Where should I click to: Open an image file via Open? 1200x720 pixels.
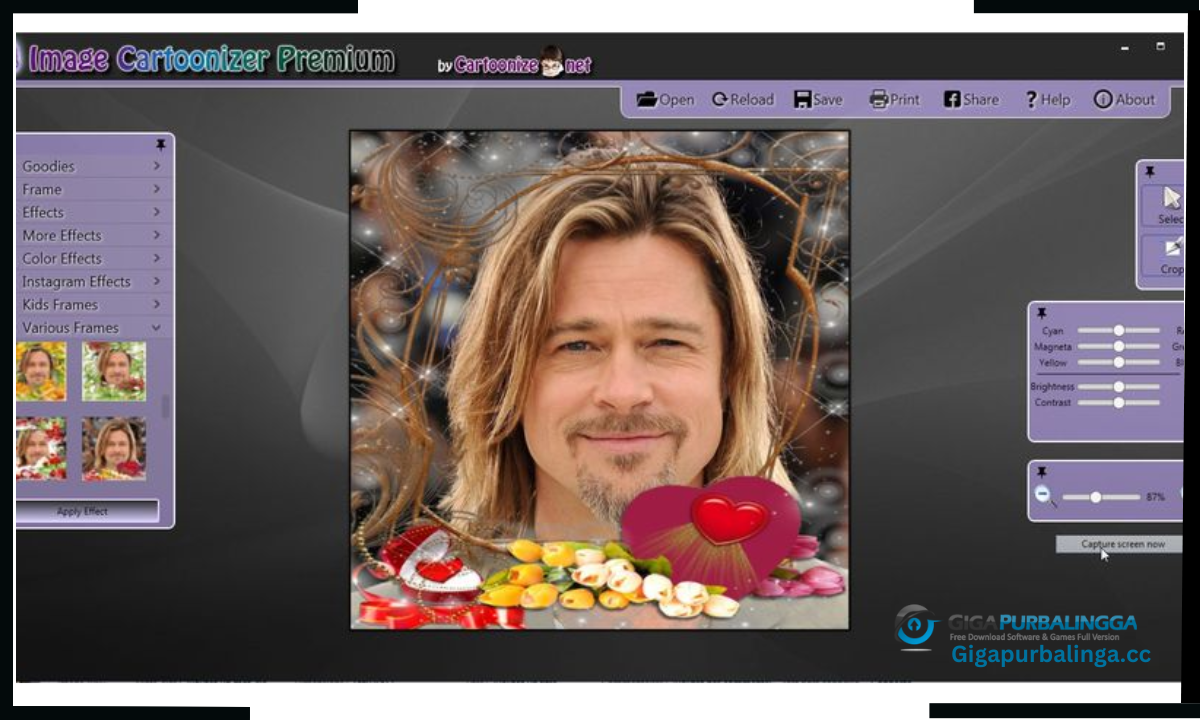click(665, 99)
